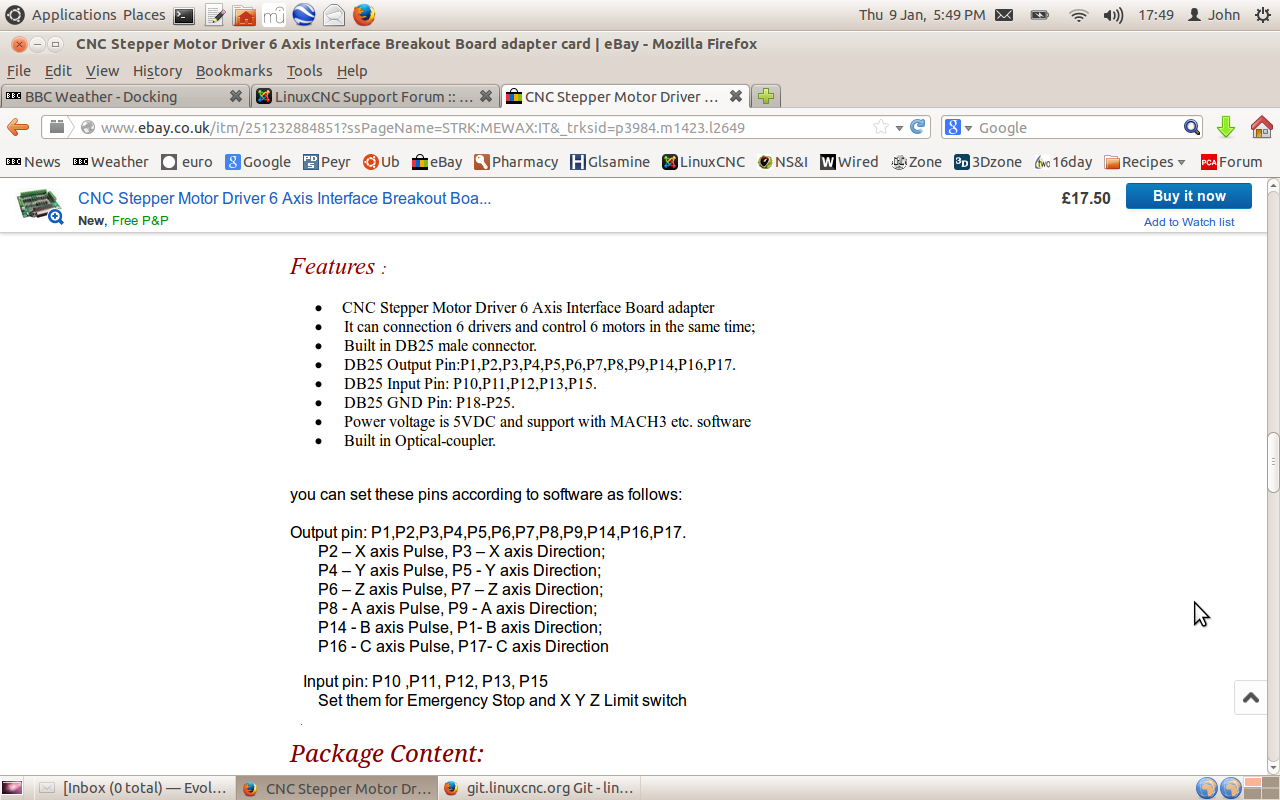Click the Buy it now button
The width and height of the screenshot is (1280, 800).
pyautogui.click(x=1188, y=196)
